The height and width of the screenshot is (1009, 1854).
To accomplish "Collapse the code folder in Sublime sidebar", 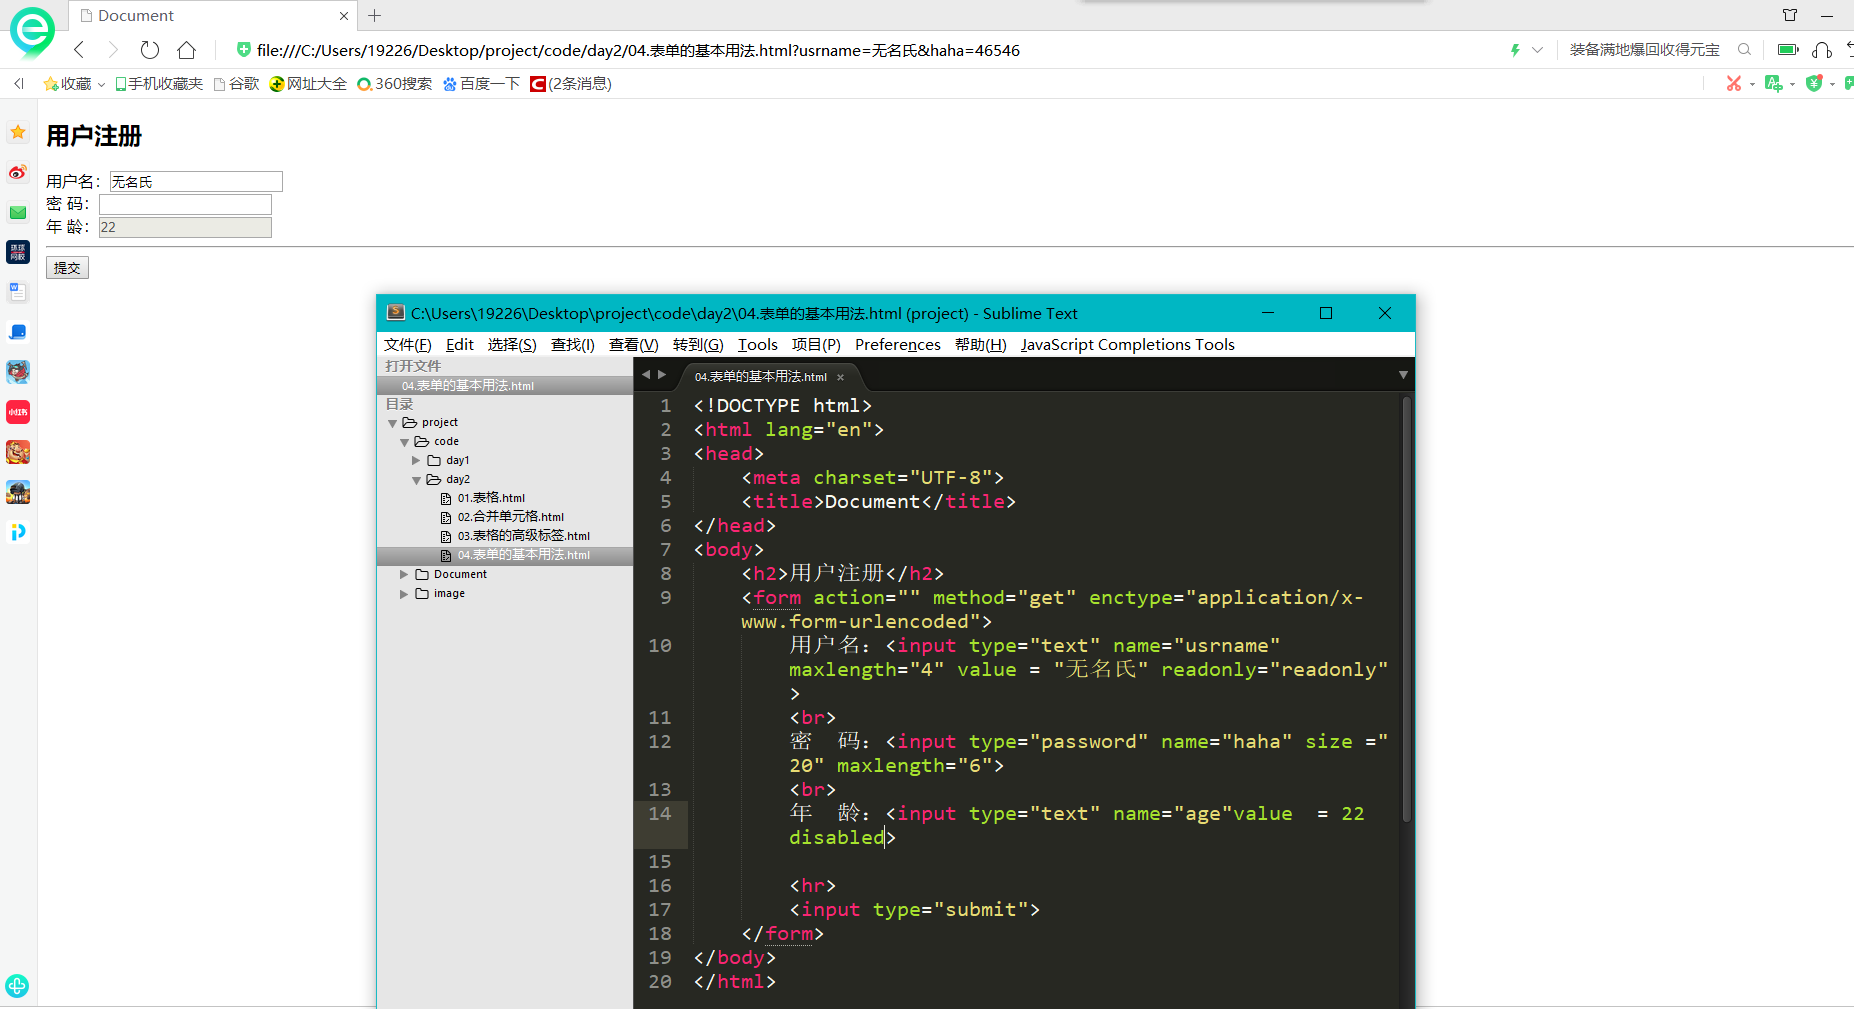I will point(404,442).
